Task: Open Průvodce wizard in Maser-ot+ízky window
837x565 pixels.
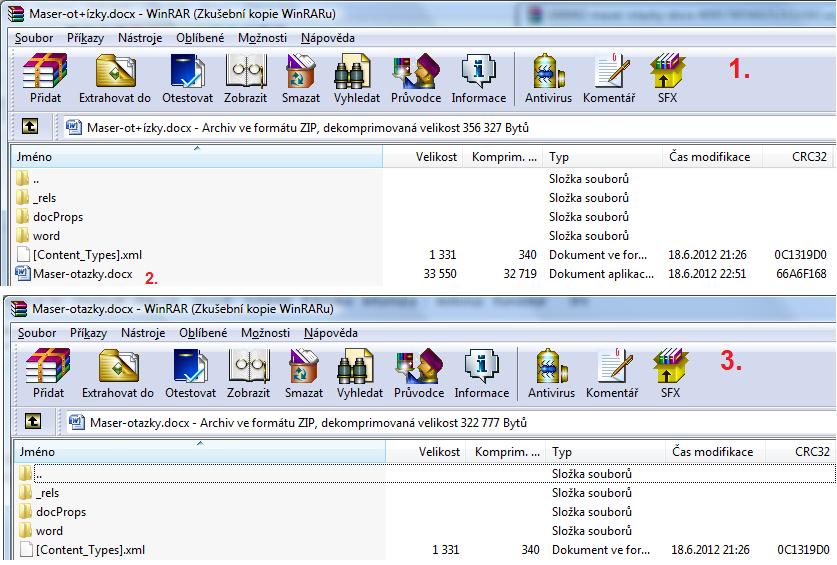Action: [x=416, y=78]
